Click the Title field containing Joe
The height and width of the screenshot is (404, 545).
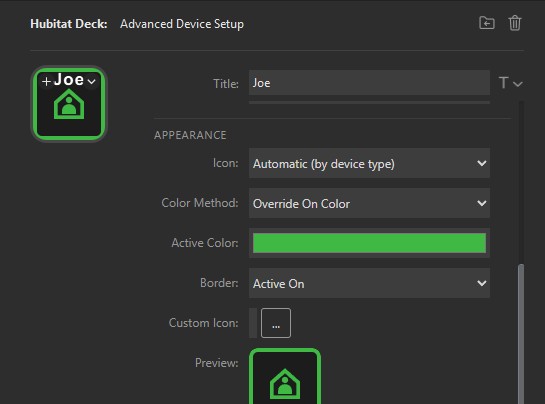[x=369, y=83]
